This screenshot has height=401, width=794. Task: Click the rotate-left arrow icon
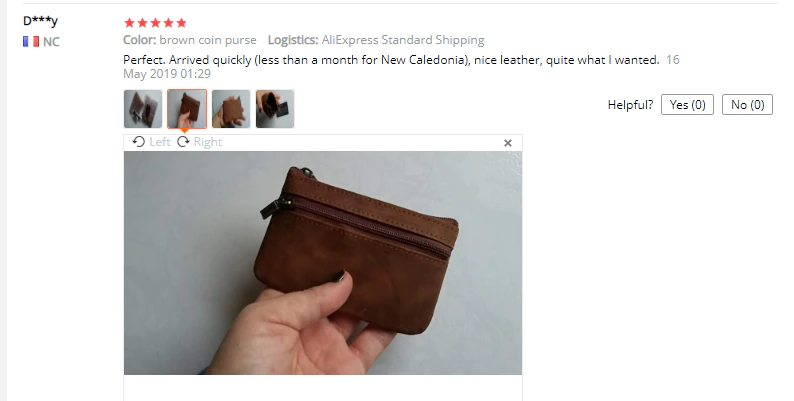138,142
